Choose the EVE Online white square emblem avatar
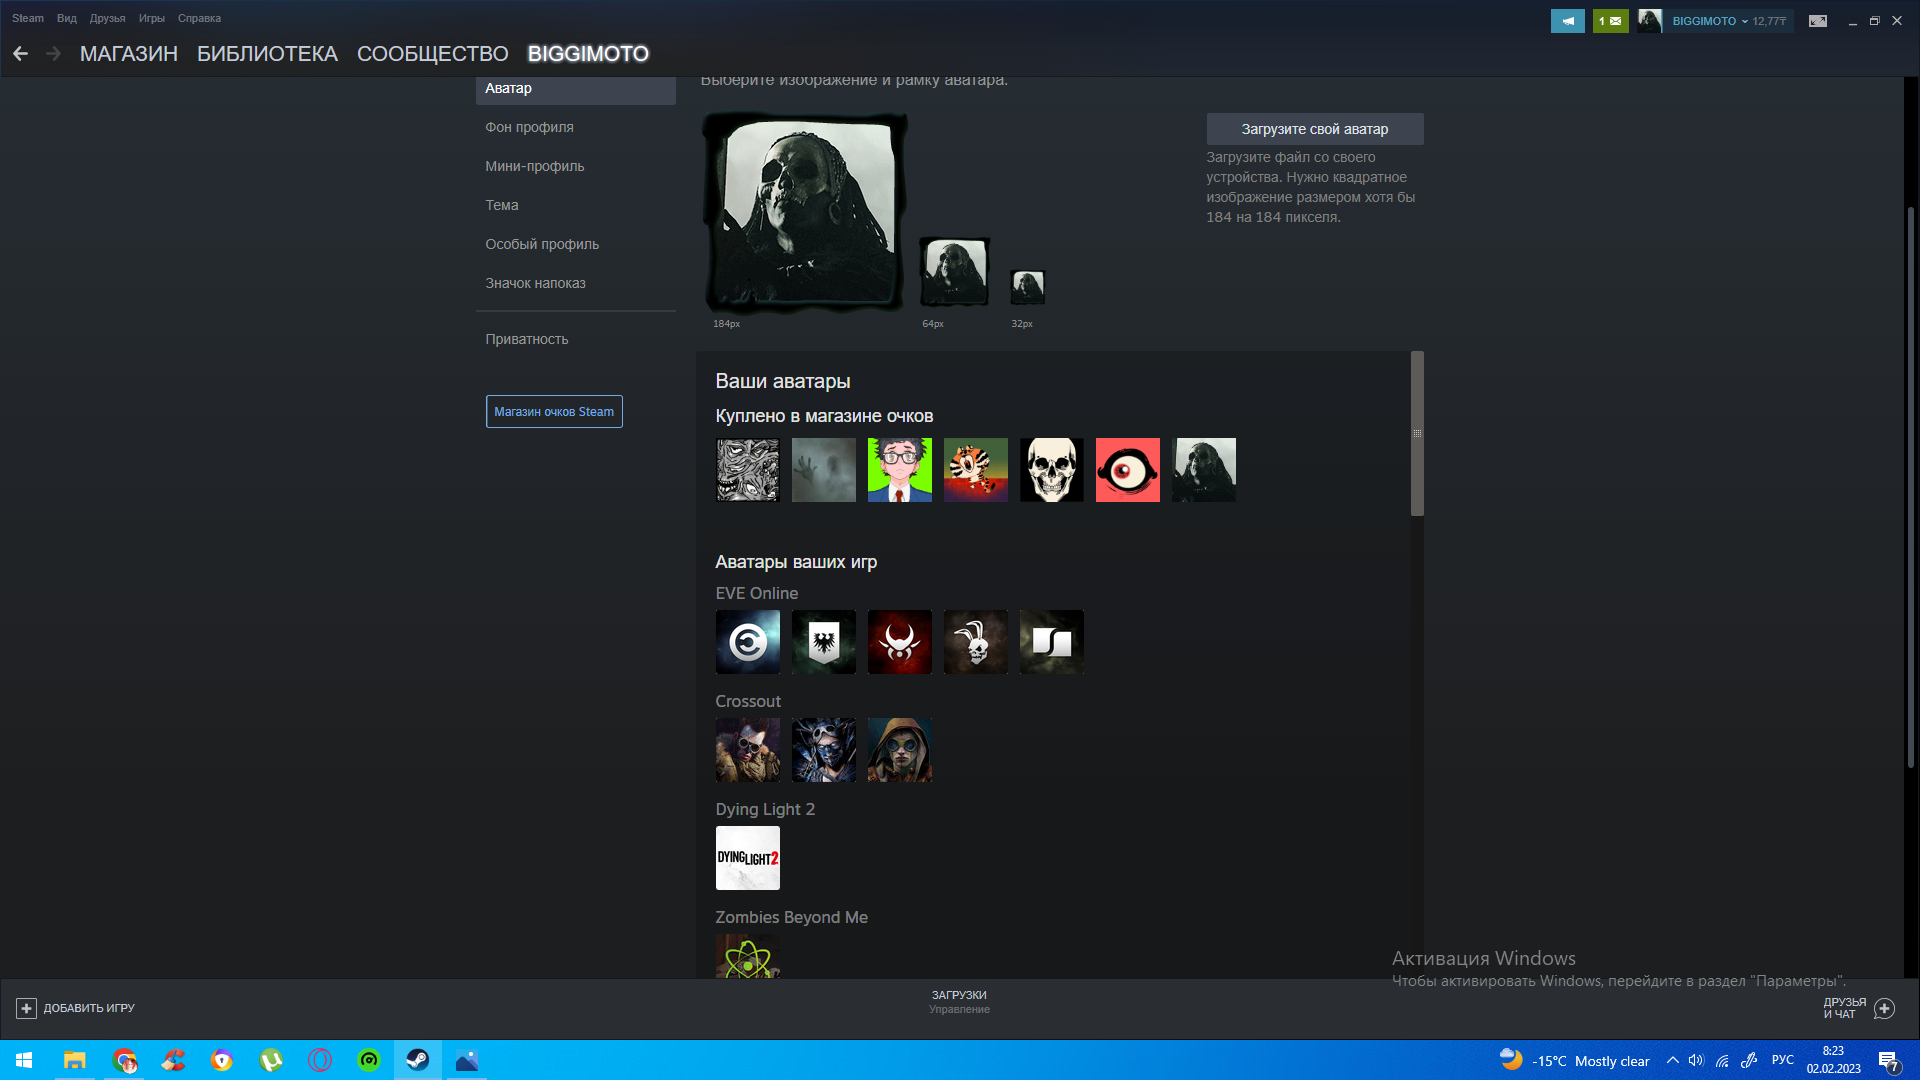Viewport: 1920px width, 1080px height. [1052, 642]
